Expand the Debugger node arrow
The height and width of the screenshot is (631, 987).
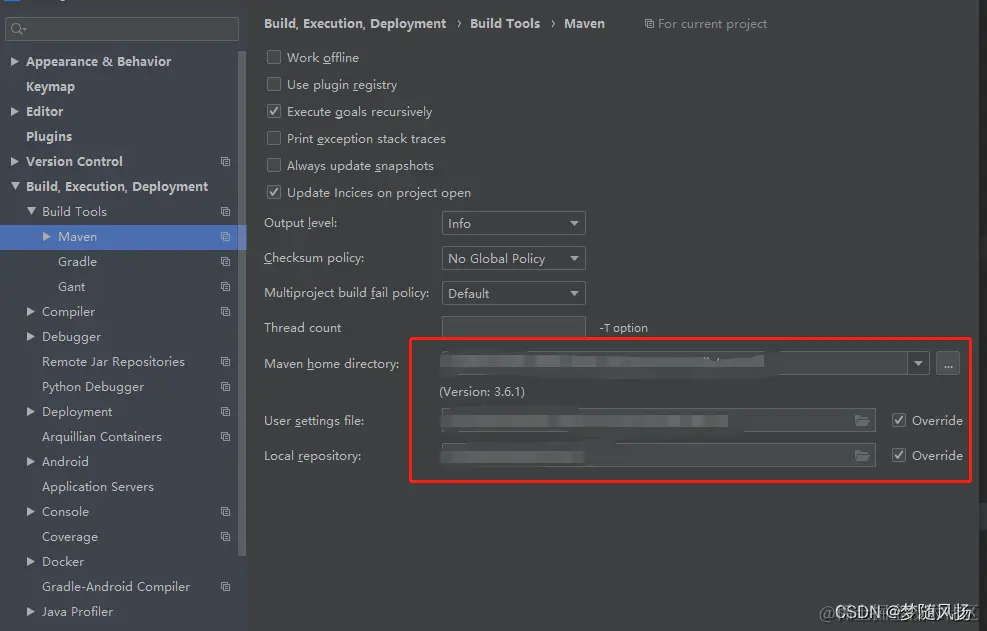[30, 337]
